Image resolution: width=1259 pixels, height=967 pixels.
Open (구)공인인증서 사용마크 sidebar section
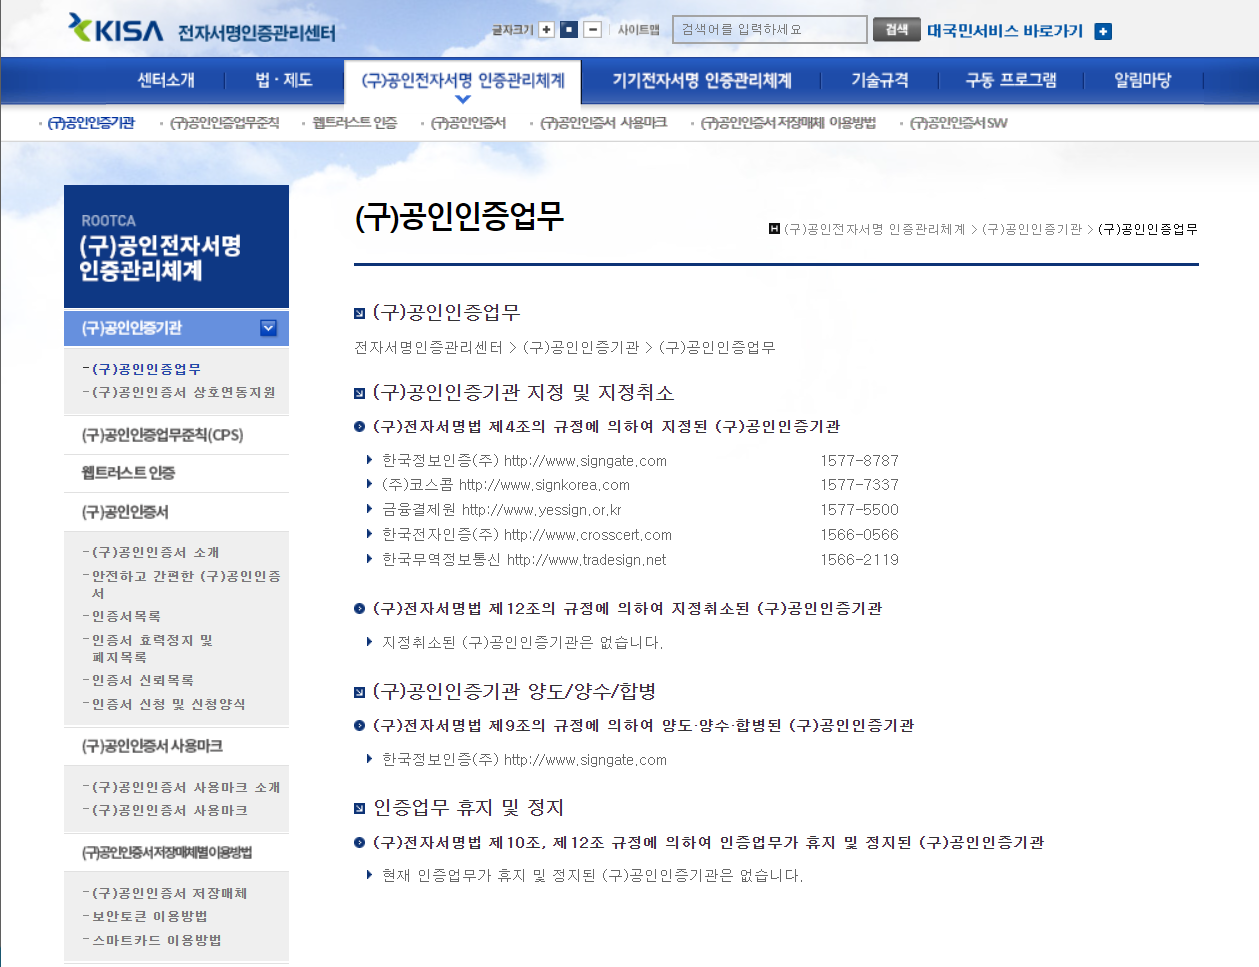pyautogui.click(x=152, y=746)
